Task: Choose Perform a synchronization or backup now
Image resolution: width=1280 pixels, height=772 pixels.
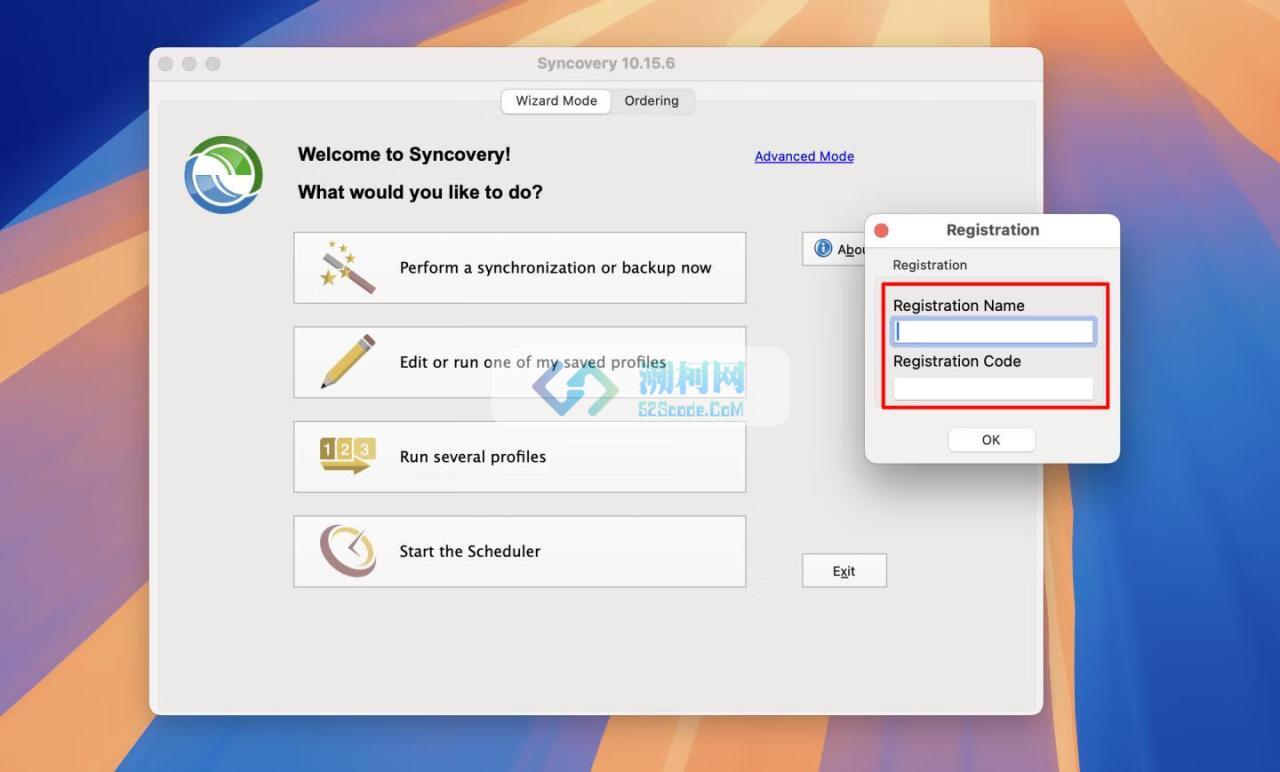Action: [520, 267]
